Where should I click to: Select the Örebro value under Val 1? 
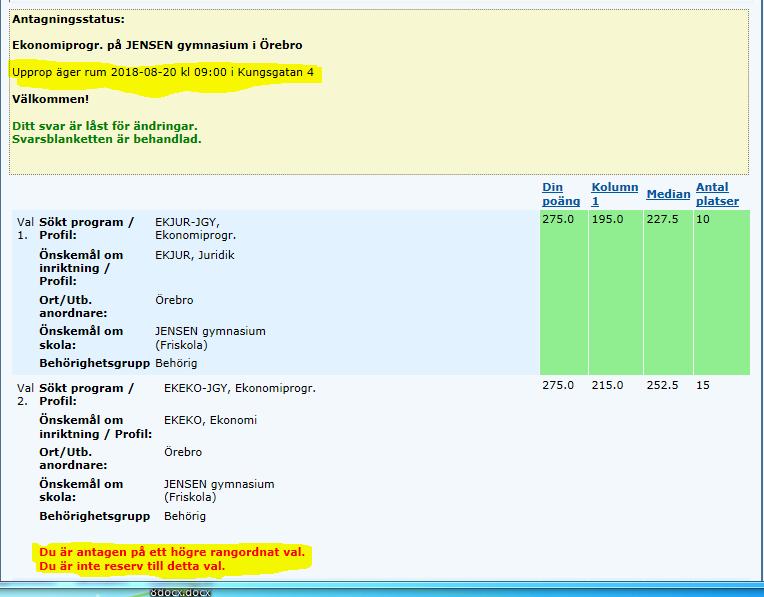point(174,300)
